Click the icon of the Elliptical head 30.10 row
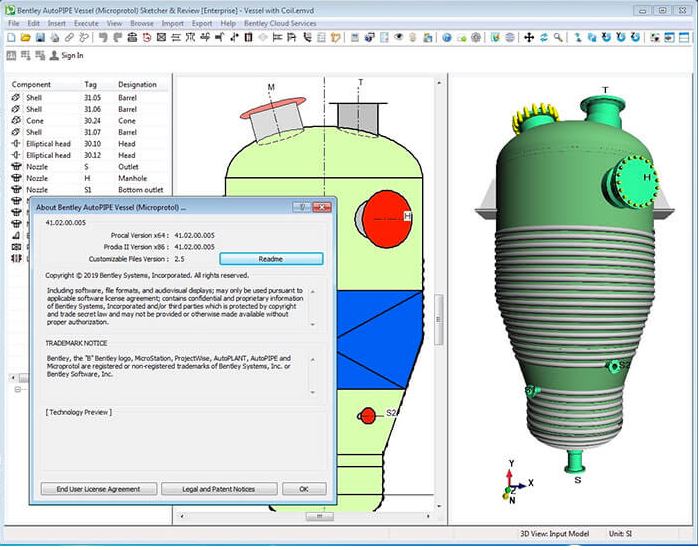699x550 pixels. click(x=16, y=144)
